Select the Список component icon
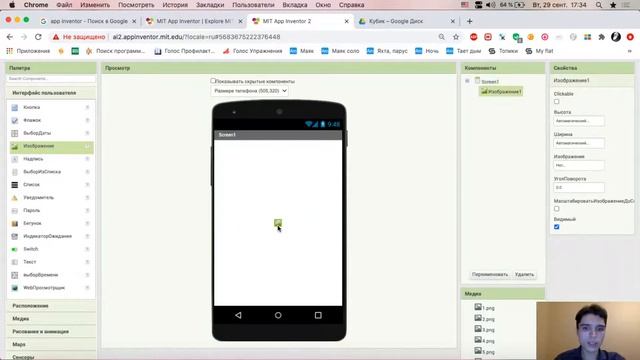 coord(15,185)
